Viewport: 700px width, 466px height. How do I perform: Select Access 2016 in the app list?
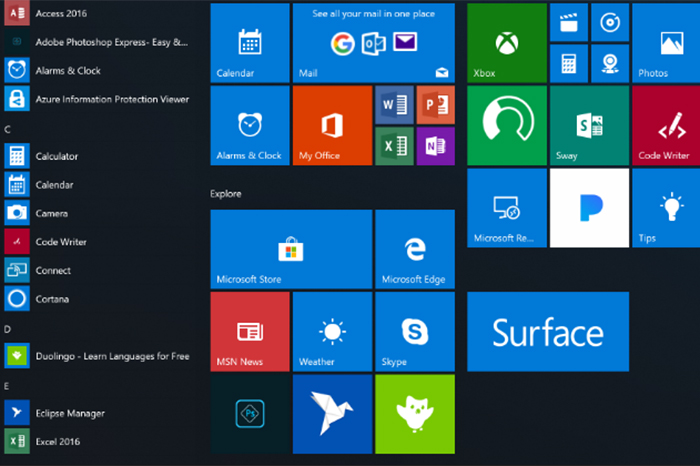click(x=60, y=14)
